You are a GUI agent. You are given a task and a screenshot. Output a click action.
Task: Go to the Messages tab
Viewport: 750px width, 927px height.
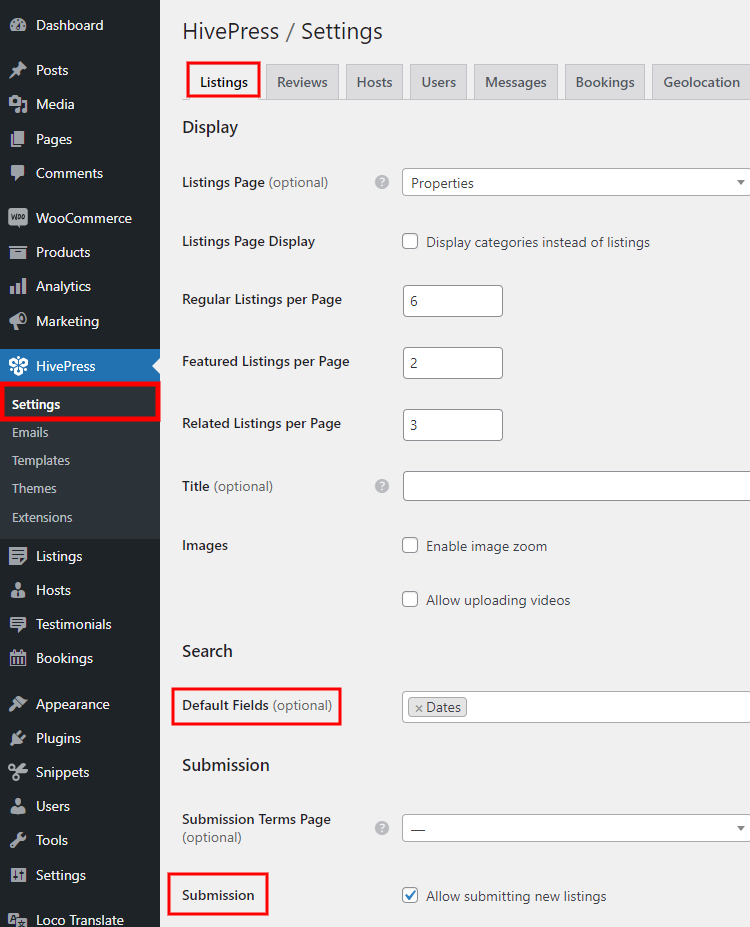coord(515,82)
